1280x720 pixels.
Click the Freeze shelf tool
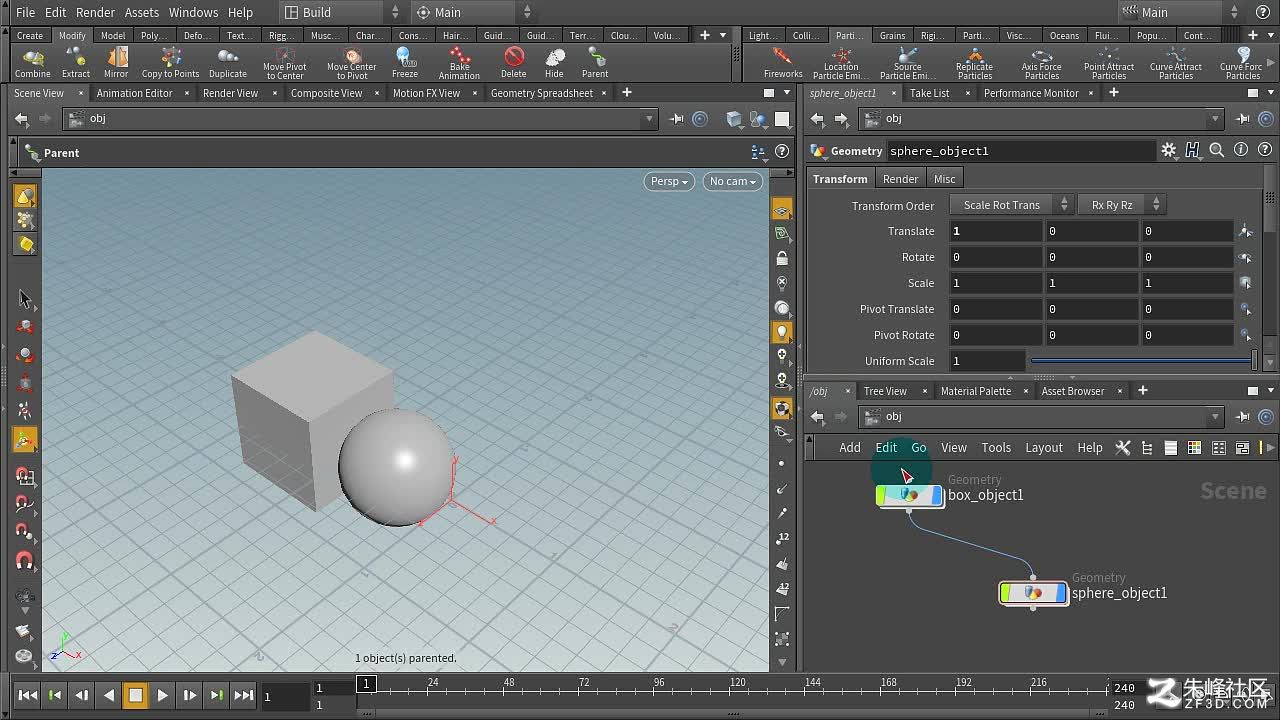[405, 62]
